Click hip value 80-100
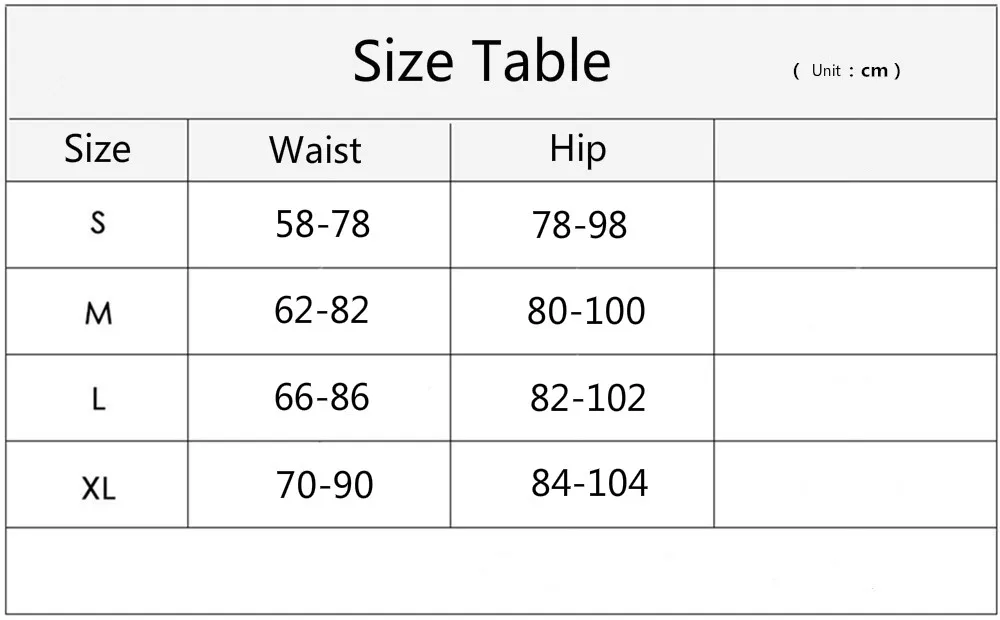This screenshot has height=620, width=1000. (x=586, y=311)
